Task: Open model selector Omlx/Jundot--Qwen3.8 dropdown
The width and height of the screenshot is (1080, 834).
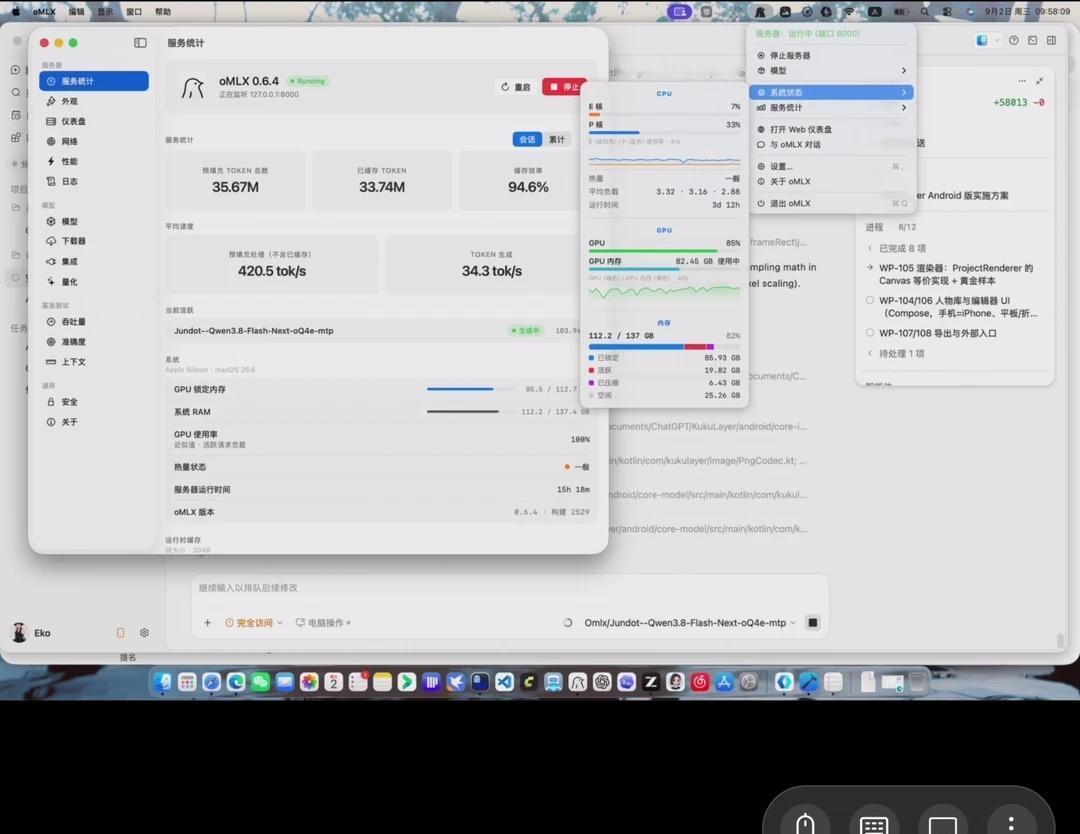Action: coord(690,623)
